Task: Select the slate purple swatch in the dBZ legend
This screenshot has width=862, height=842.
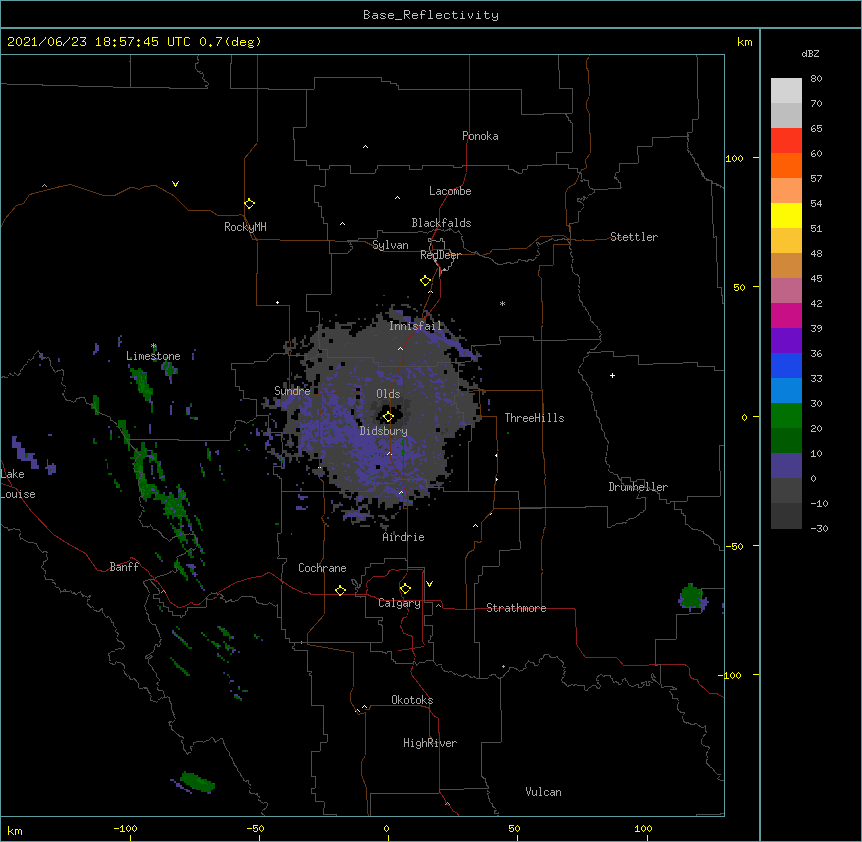Action: point(786,466)
